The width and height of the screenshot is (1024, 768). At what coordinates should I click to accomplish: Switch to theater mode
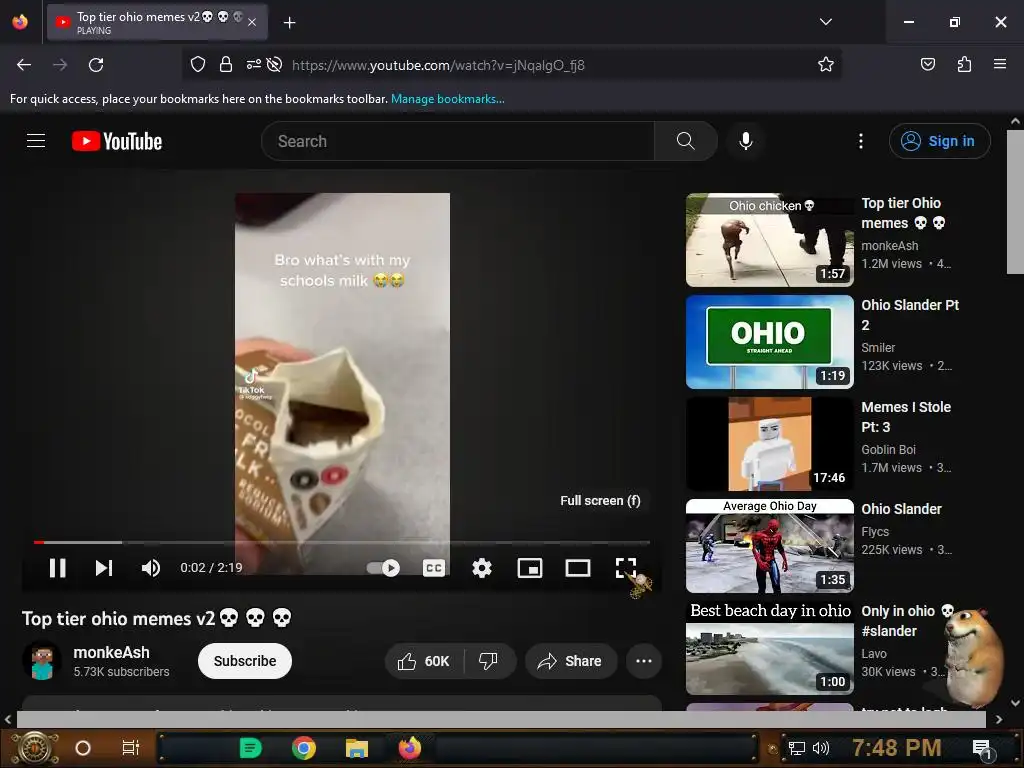(x=577, y=568)
